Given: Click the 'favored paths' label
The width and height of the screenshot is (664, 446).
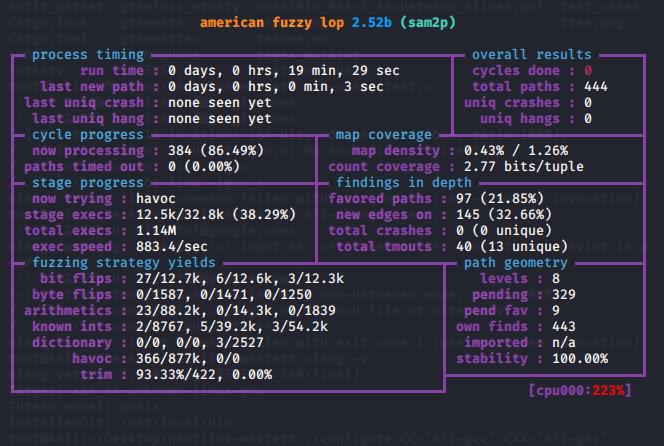Looking at the screenshot, I should click(x=380, y=199).
